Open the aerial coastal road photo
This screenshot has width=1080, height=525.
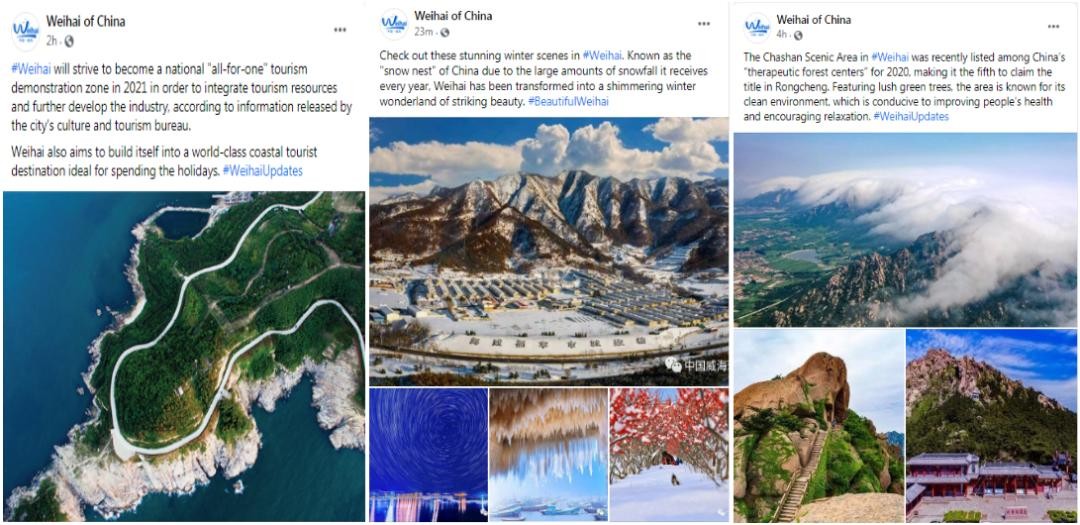tap(184, 356)
